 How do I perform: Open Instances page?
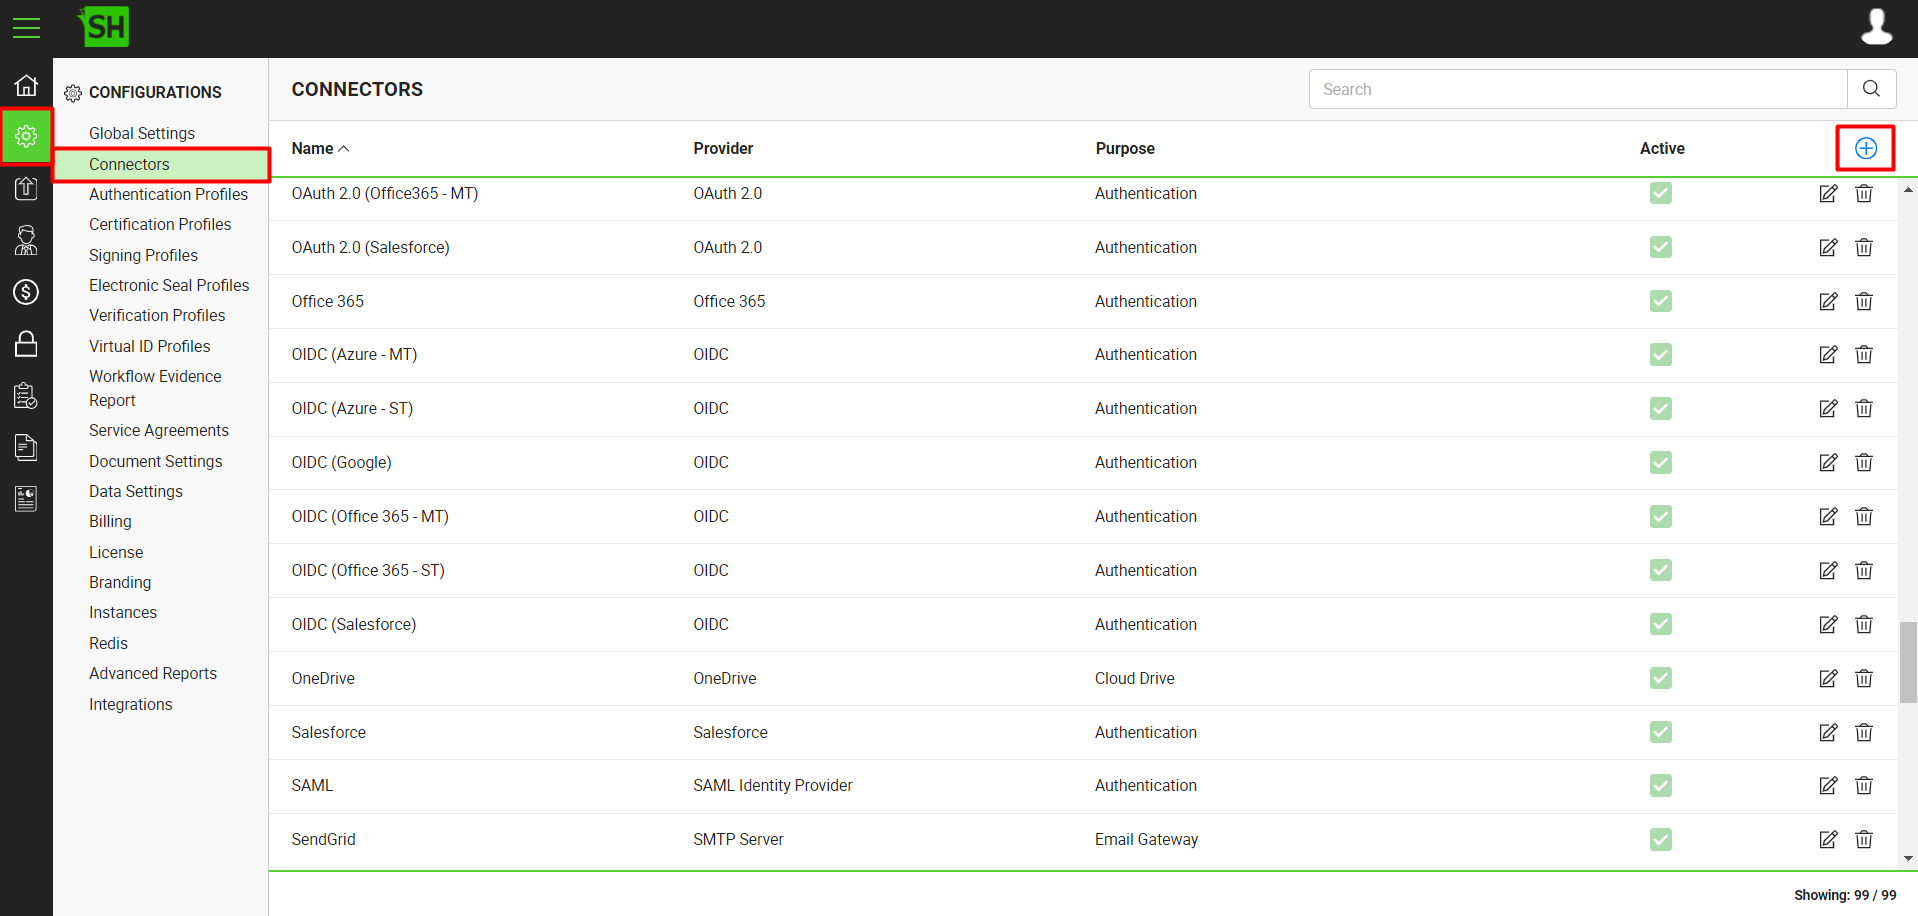point(123,612)
